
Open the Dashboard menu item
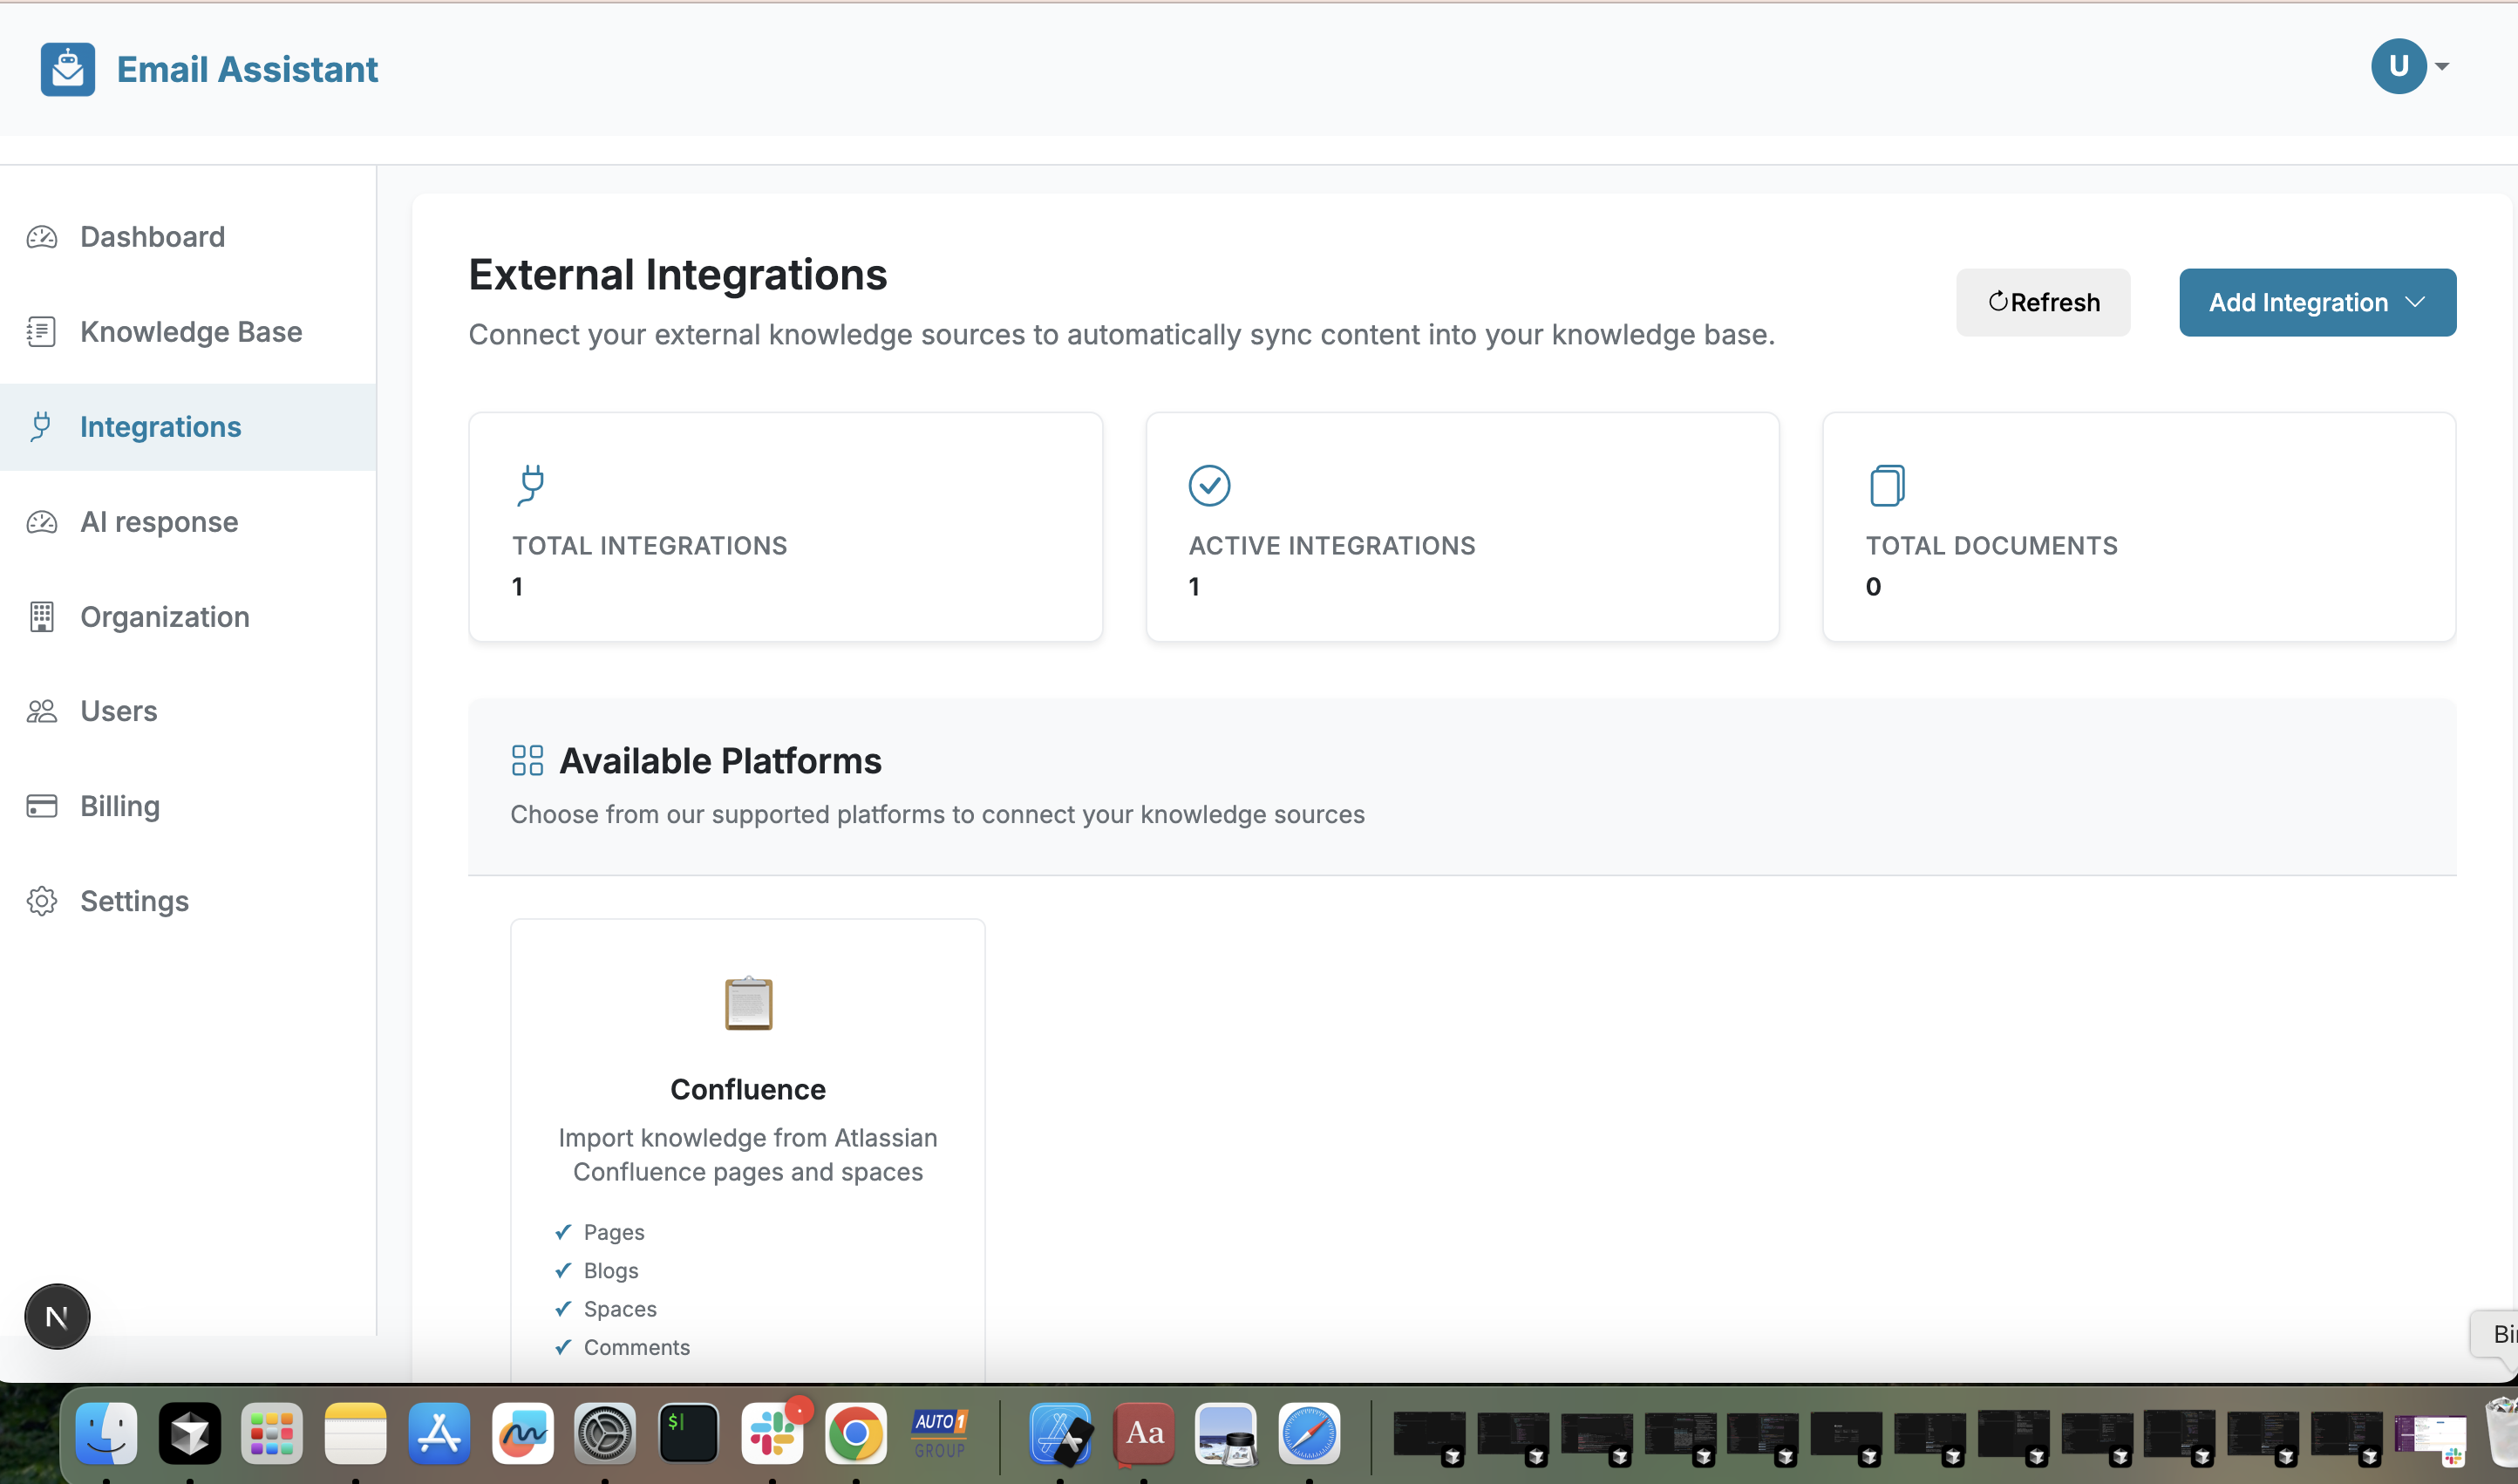(188, 237)
